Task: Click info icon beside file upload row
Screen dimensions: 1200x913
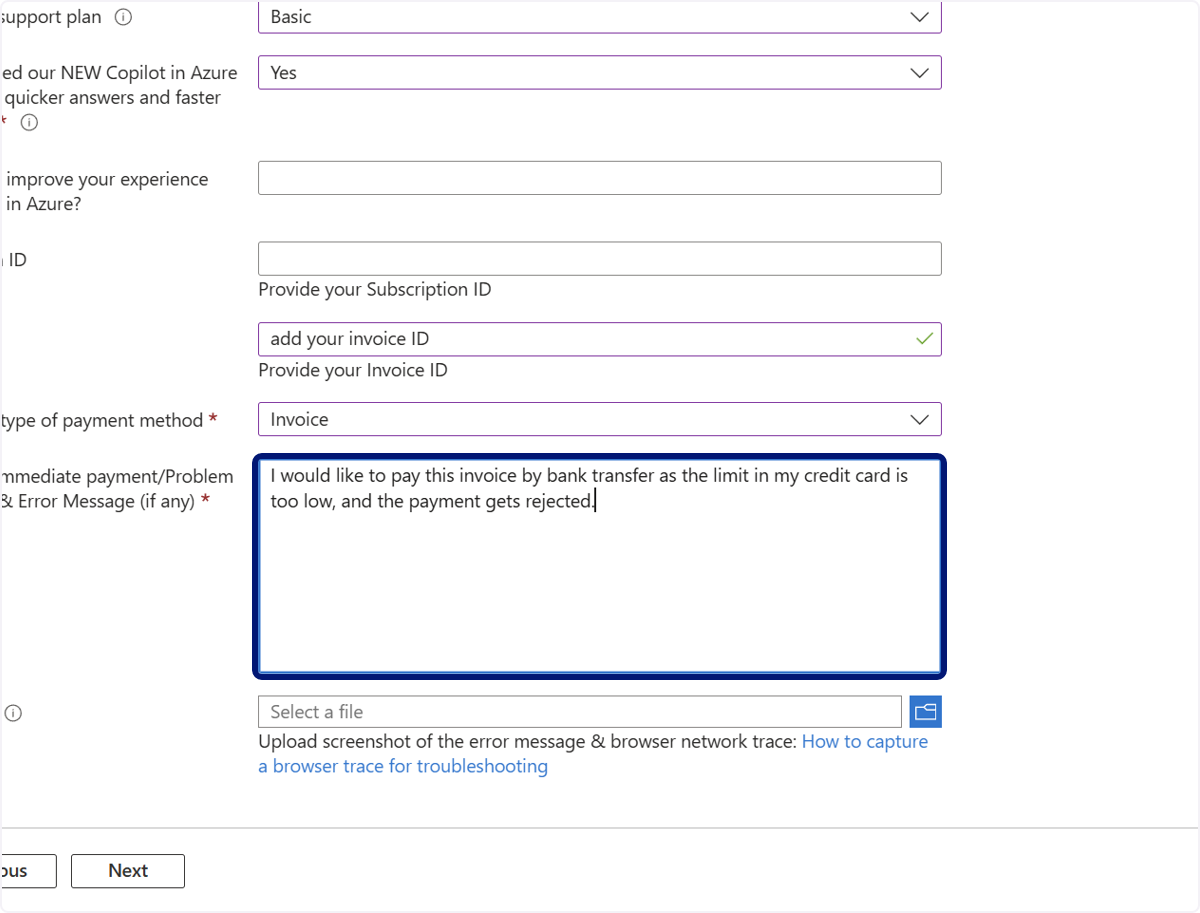Action: [x=13, y=713]
